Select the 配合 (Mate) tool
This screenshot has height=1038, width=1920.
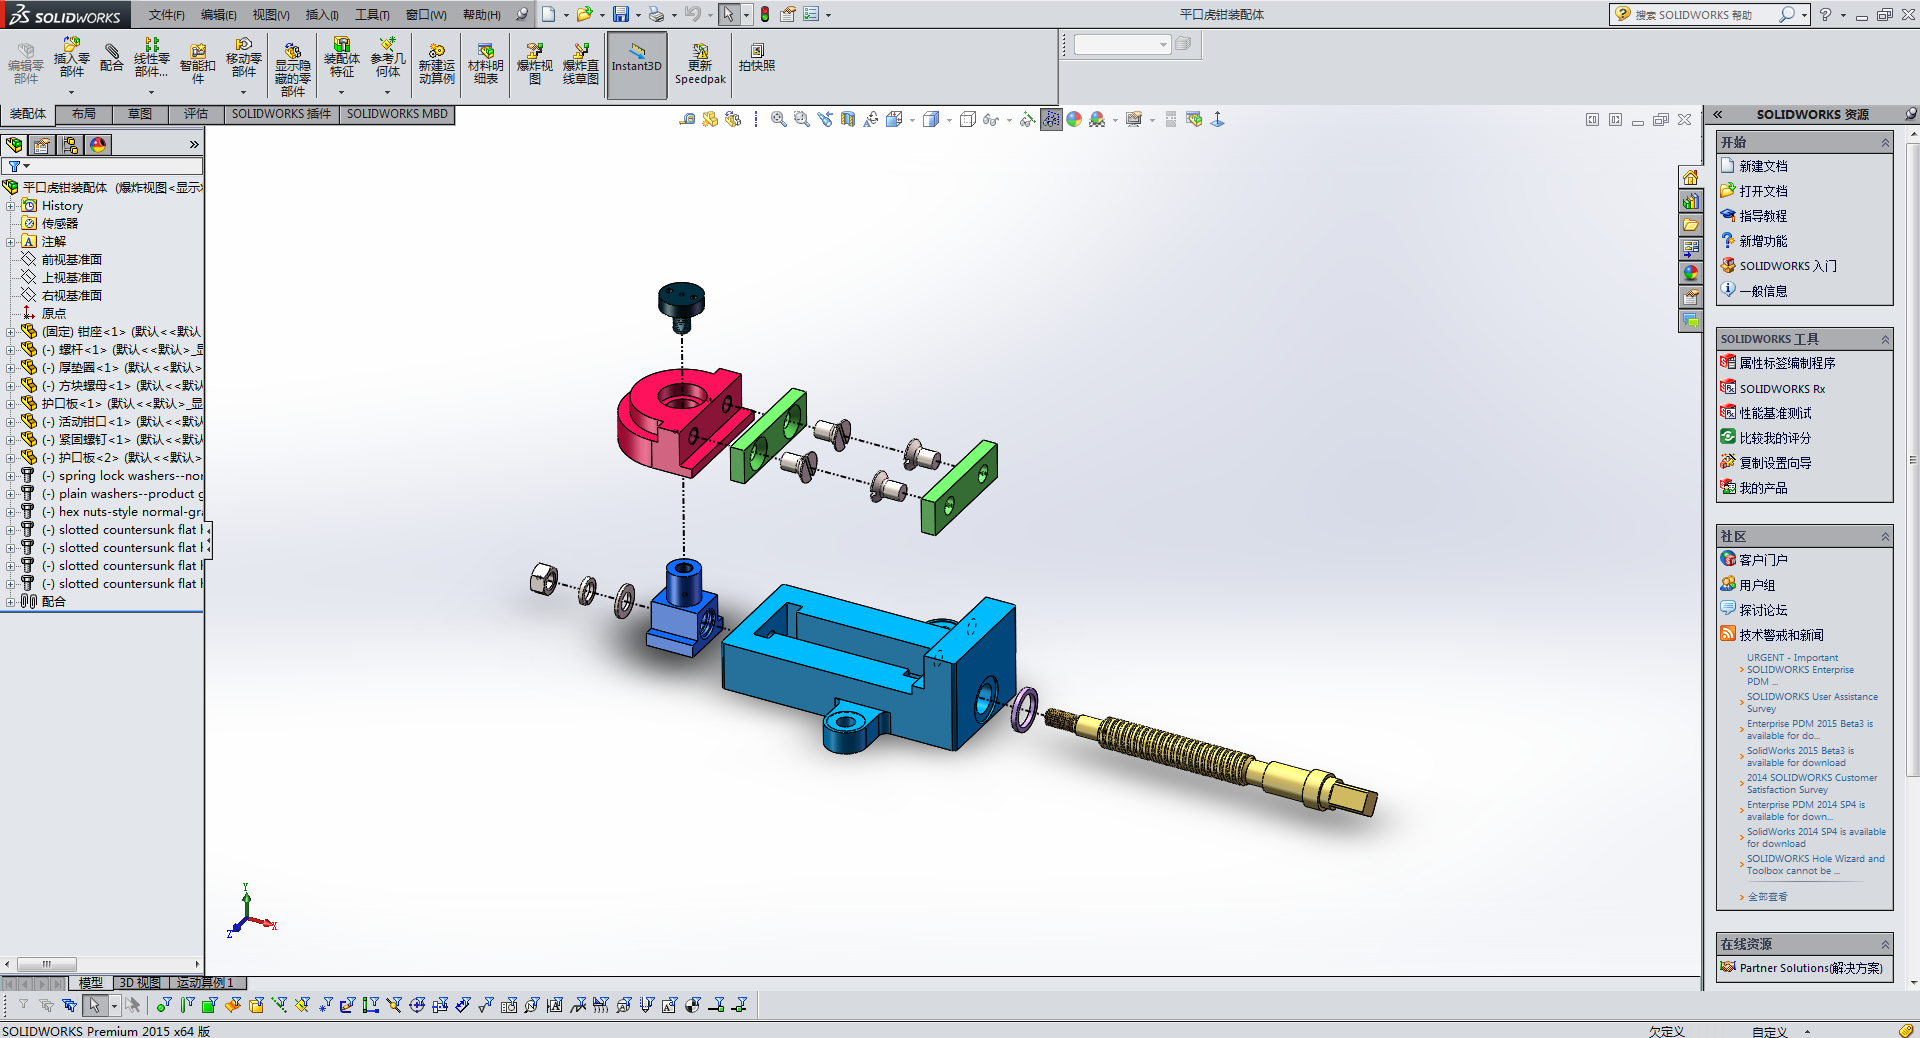tap(112, 58)
